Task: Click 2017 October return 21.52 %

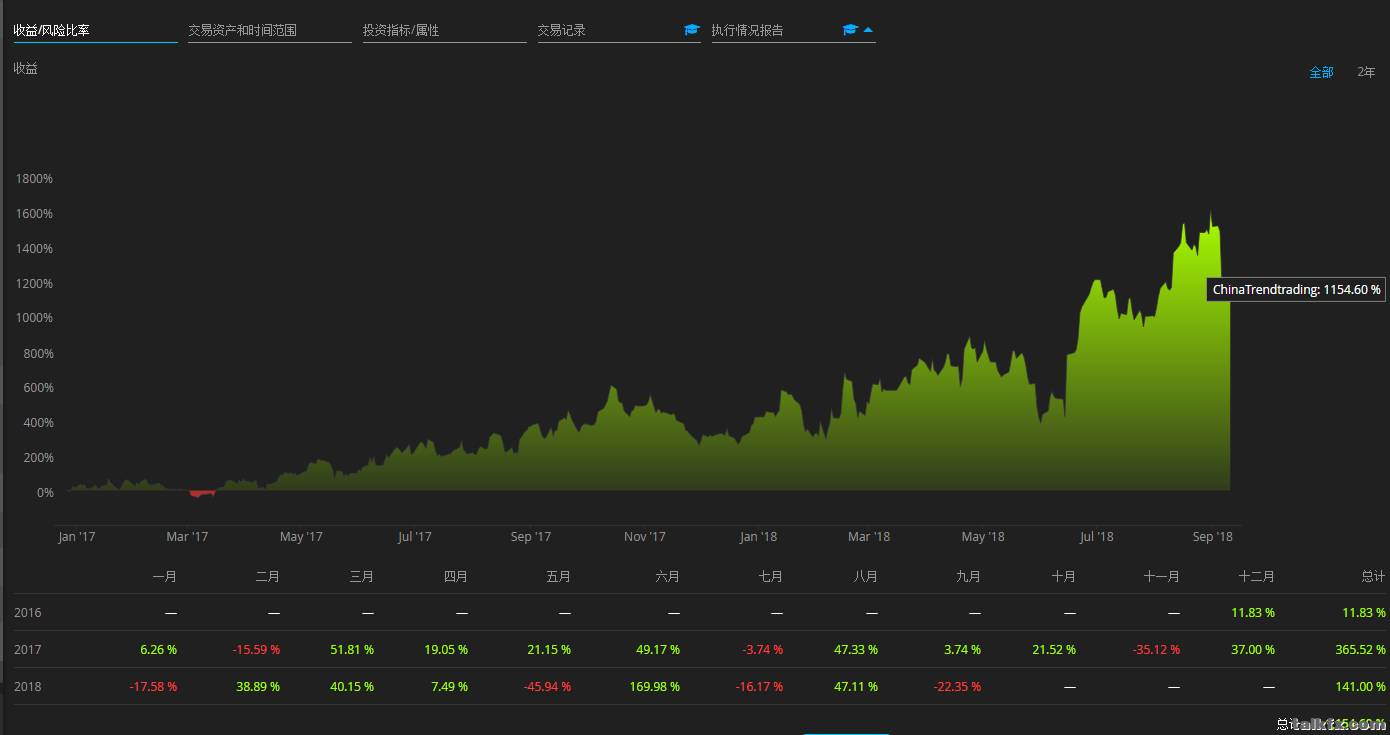Action: (1053, 649)
